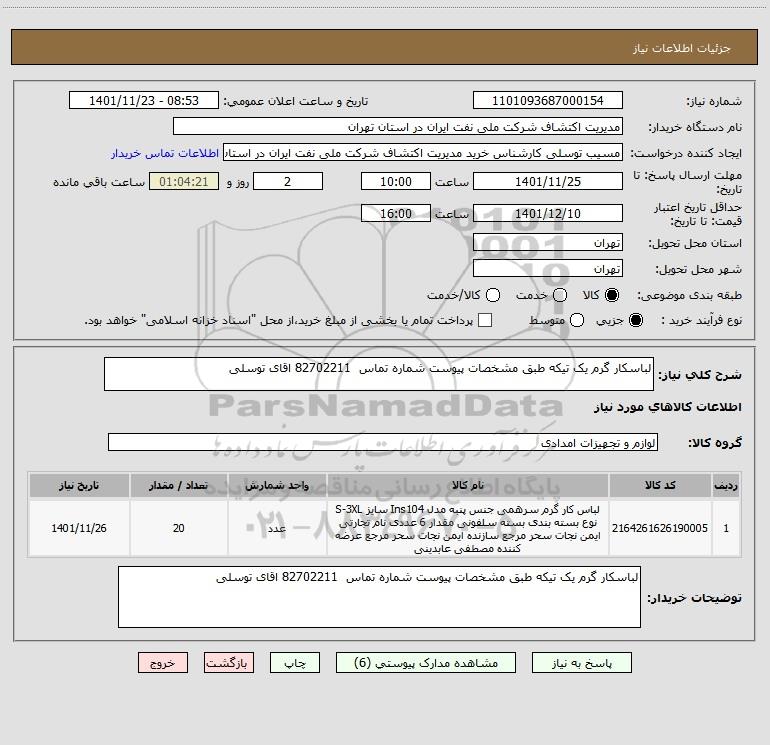
Task: Click the چاپ print button
Action: click(x=295, y=663)
